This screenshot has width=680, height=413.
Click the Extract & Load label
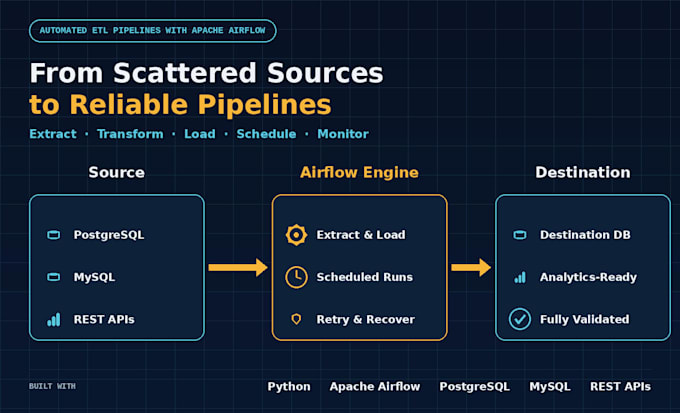point(361,235)
